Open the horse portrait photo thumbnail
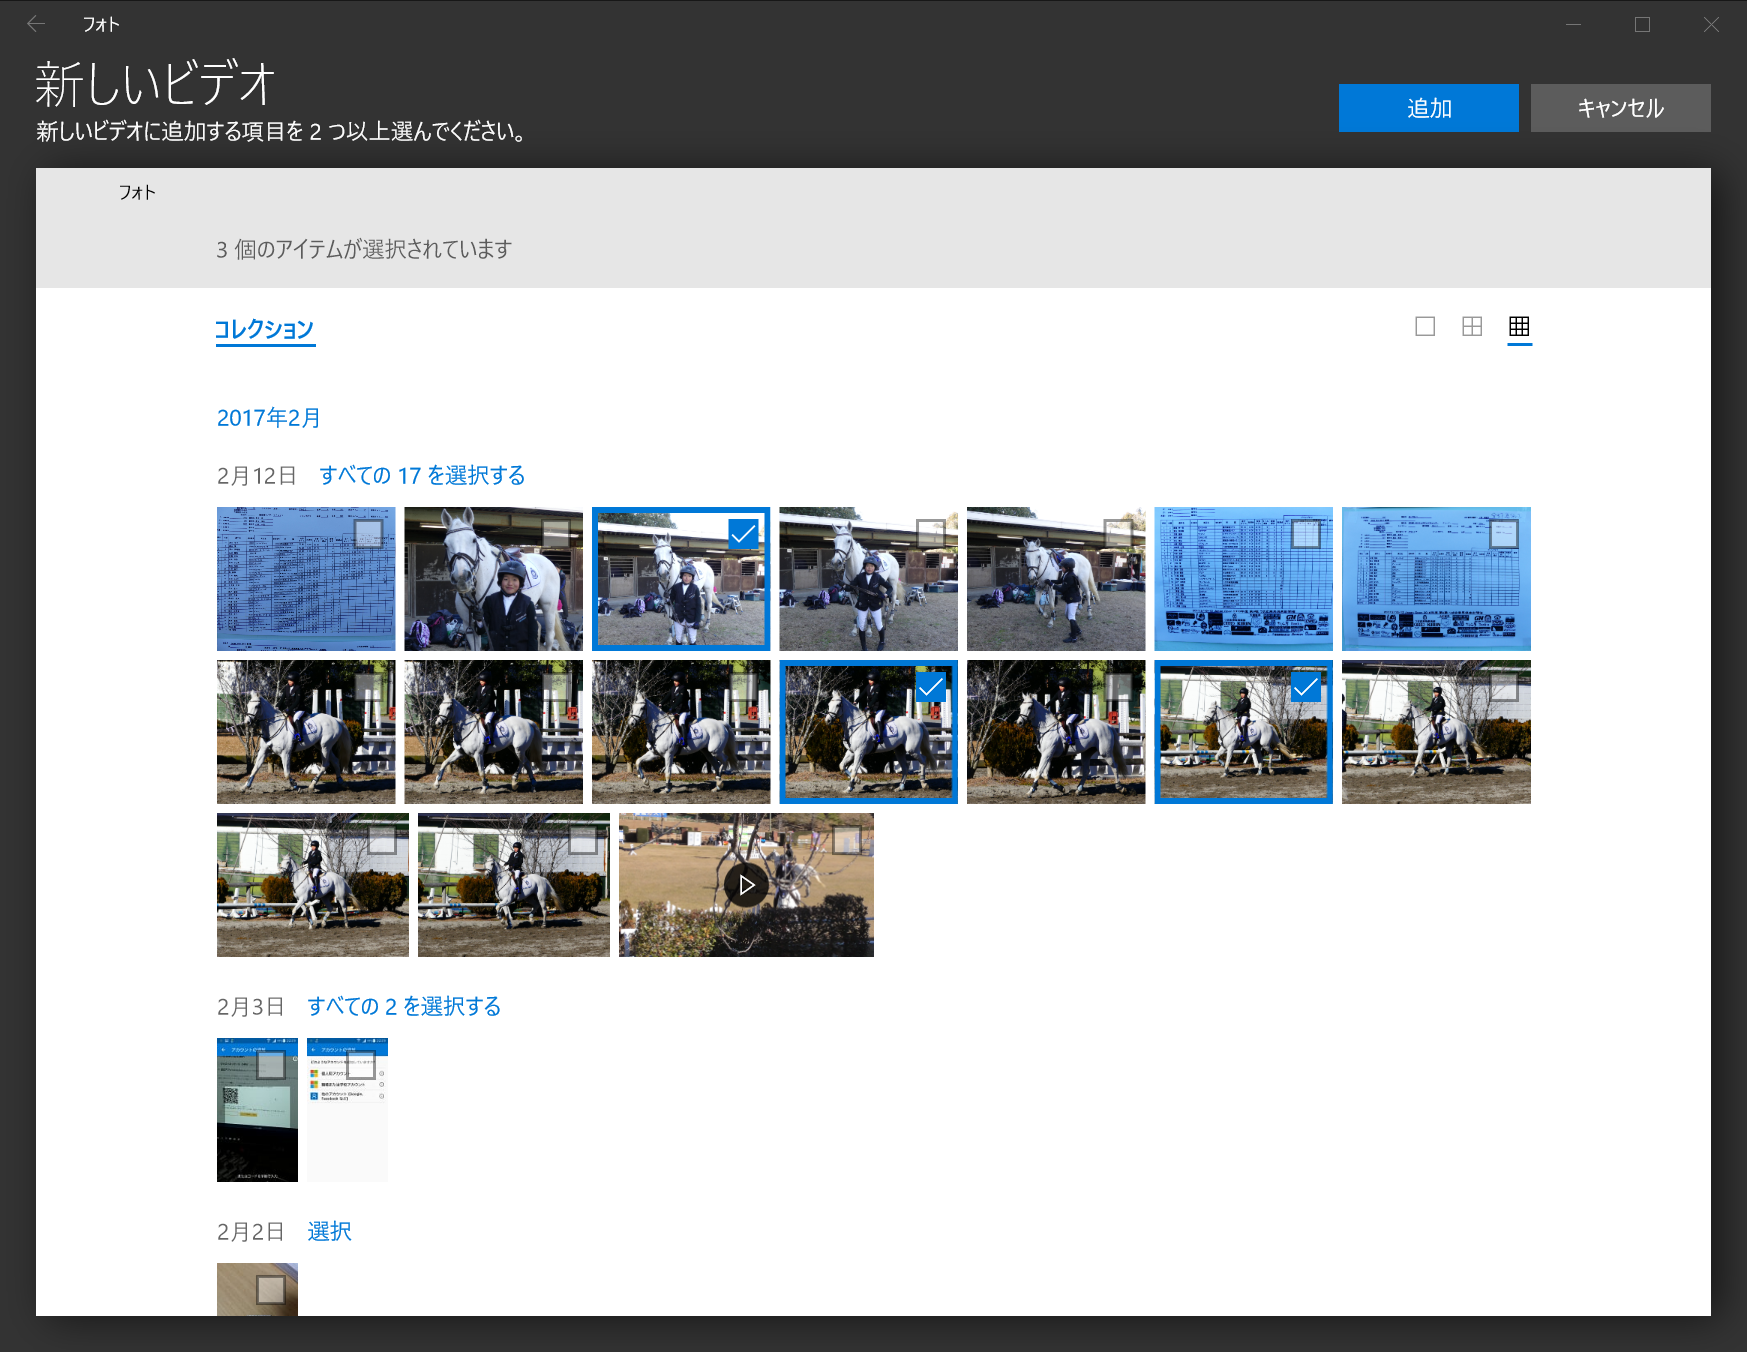The height and width of the screenshot is (1352, 1747). (493, 578)
